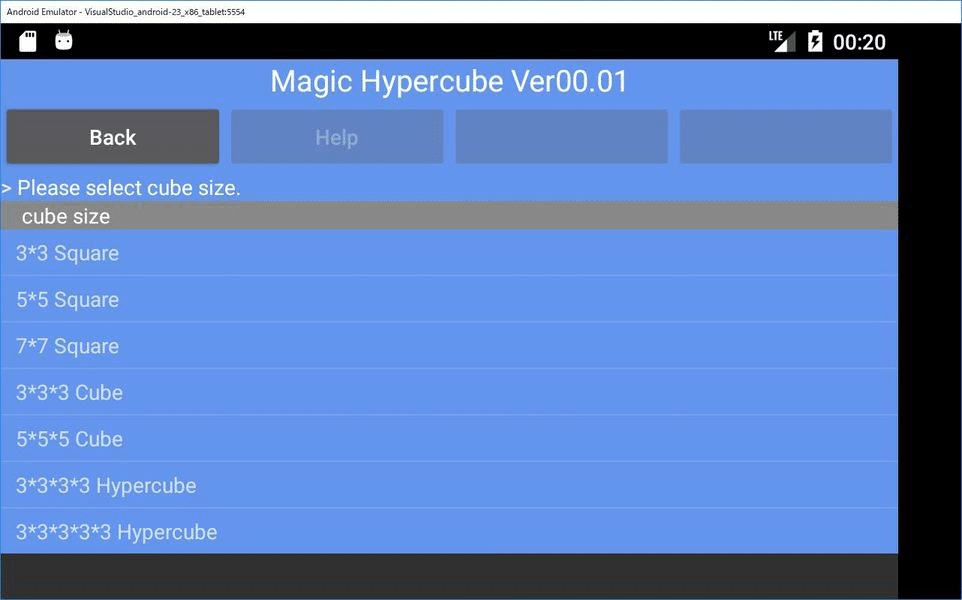The width and height of the screenshot is (962, 600).
Task: Click the SD card status icon
Action: click(x=28, y=41)
